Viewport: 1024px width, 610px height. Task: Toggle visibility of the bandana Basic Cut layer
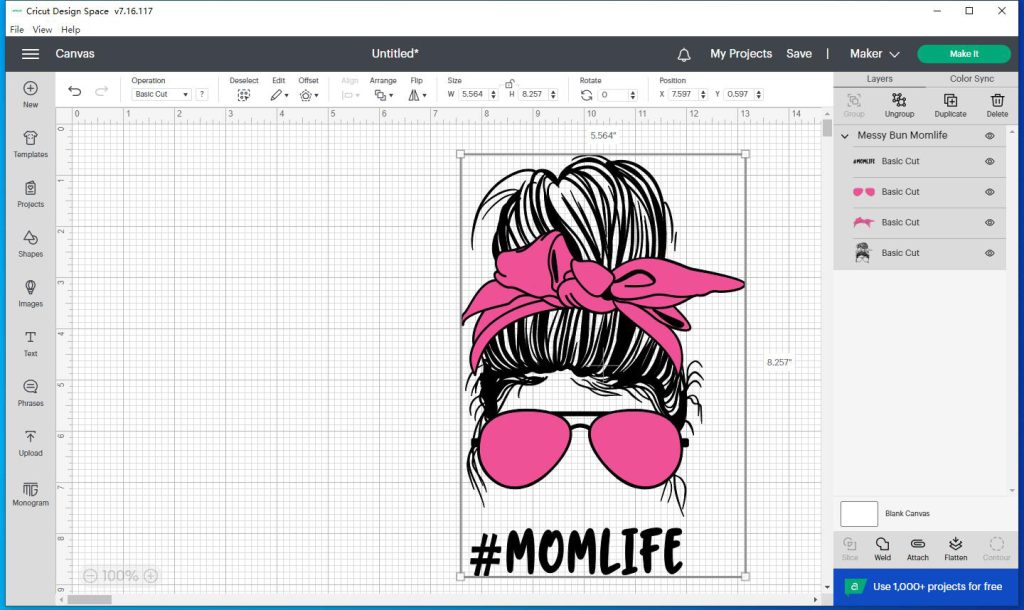click(x=991, y=222)
